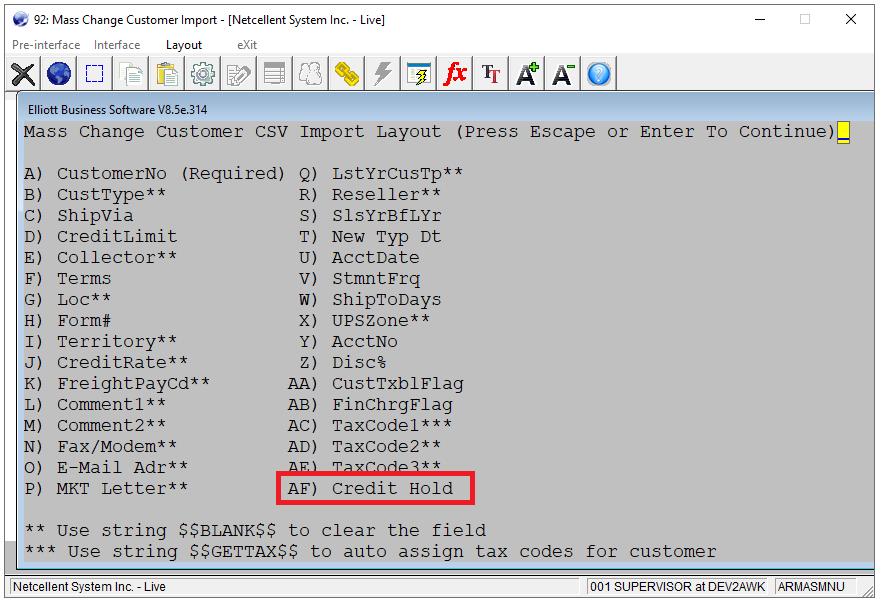The width and height of the screenshot is (879, 603).
Task: Click the decrease font size A- icon
Action: (x=563, y=74)
